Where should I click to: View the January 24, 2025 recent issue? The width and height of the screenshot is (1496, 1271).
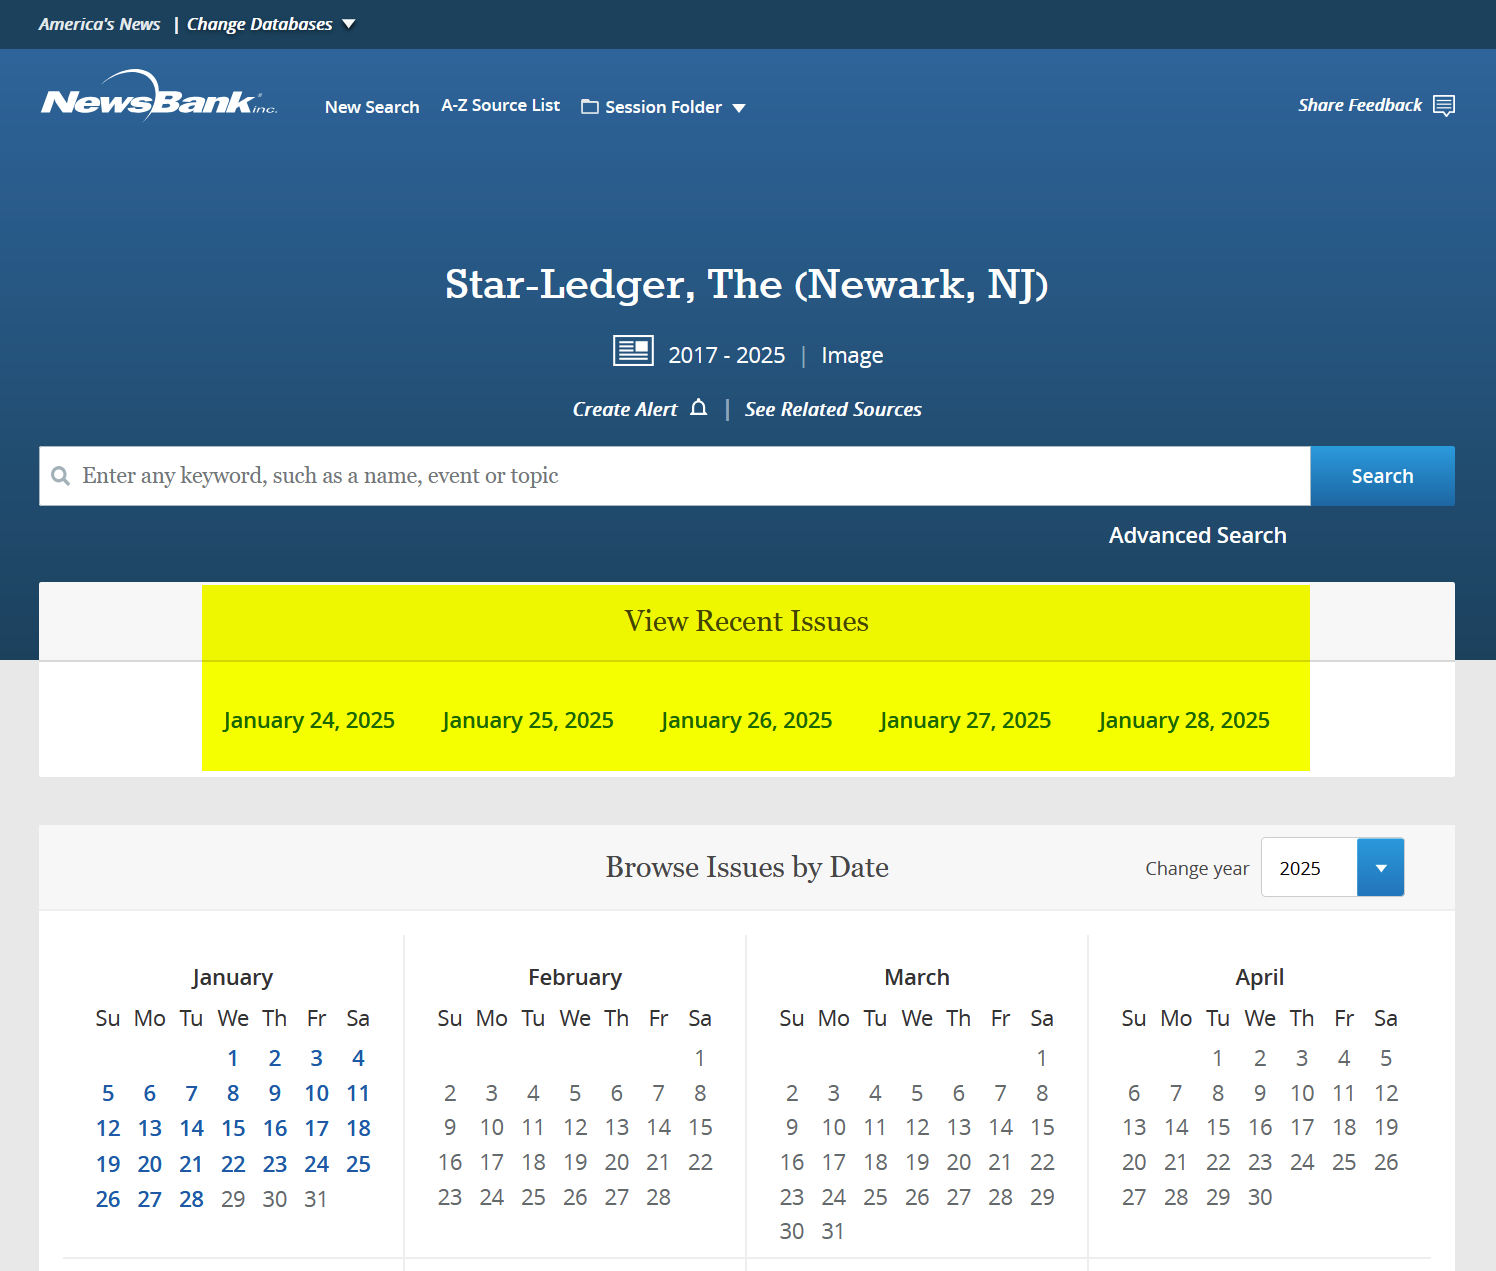309,720
